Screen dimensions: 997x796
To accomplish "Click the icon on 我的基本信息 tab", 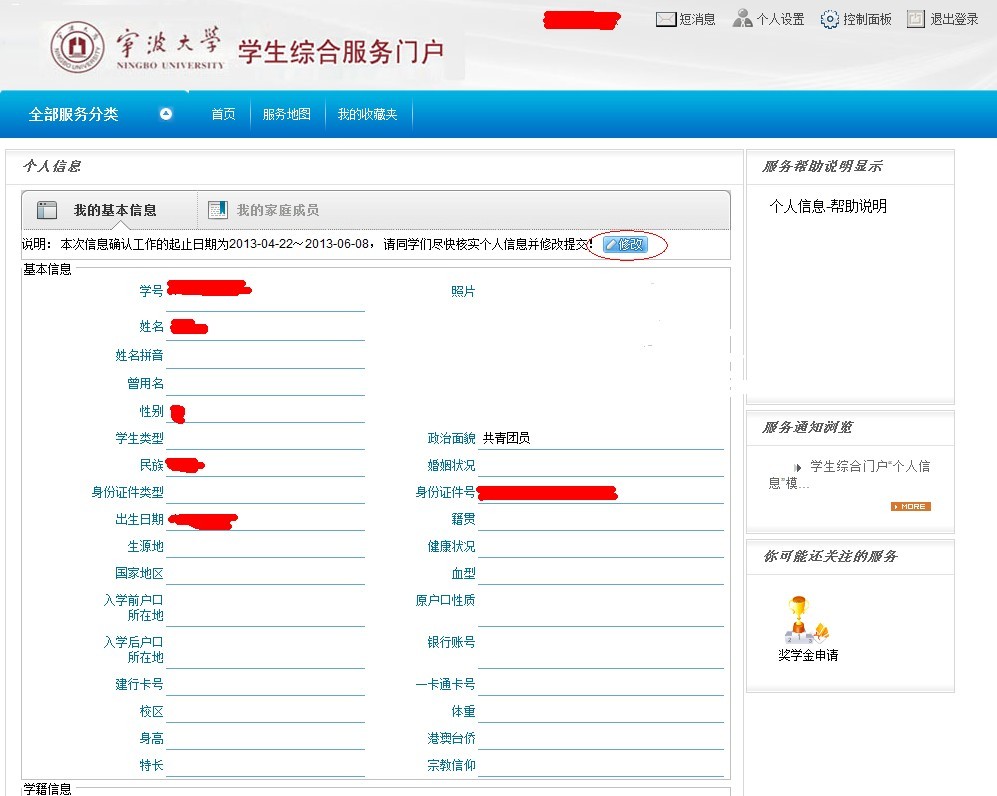I will [x=47, y=210].
